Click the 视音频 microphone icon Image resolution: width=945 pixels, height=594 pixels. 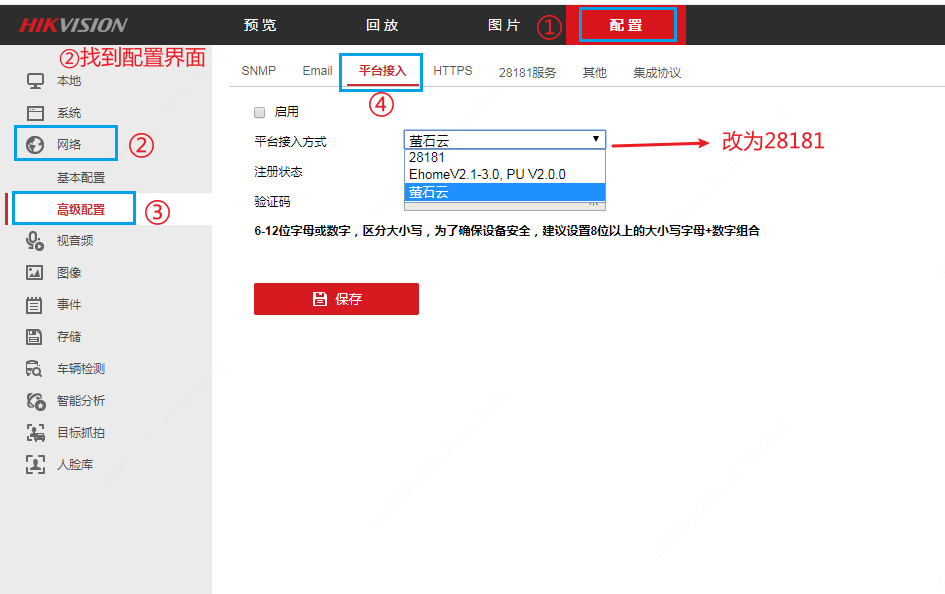coord(35,241)
